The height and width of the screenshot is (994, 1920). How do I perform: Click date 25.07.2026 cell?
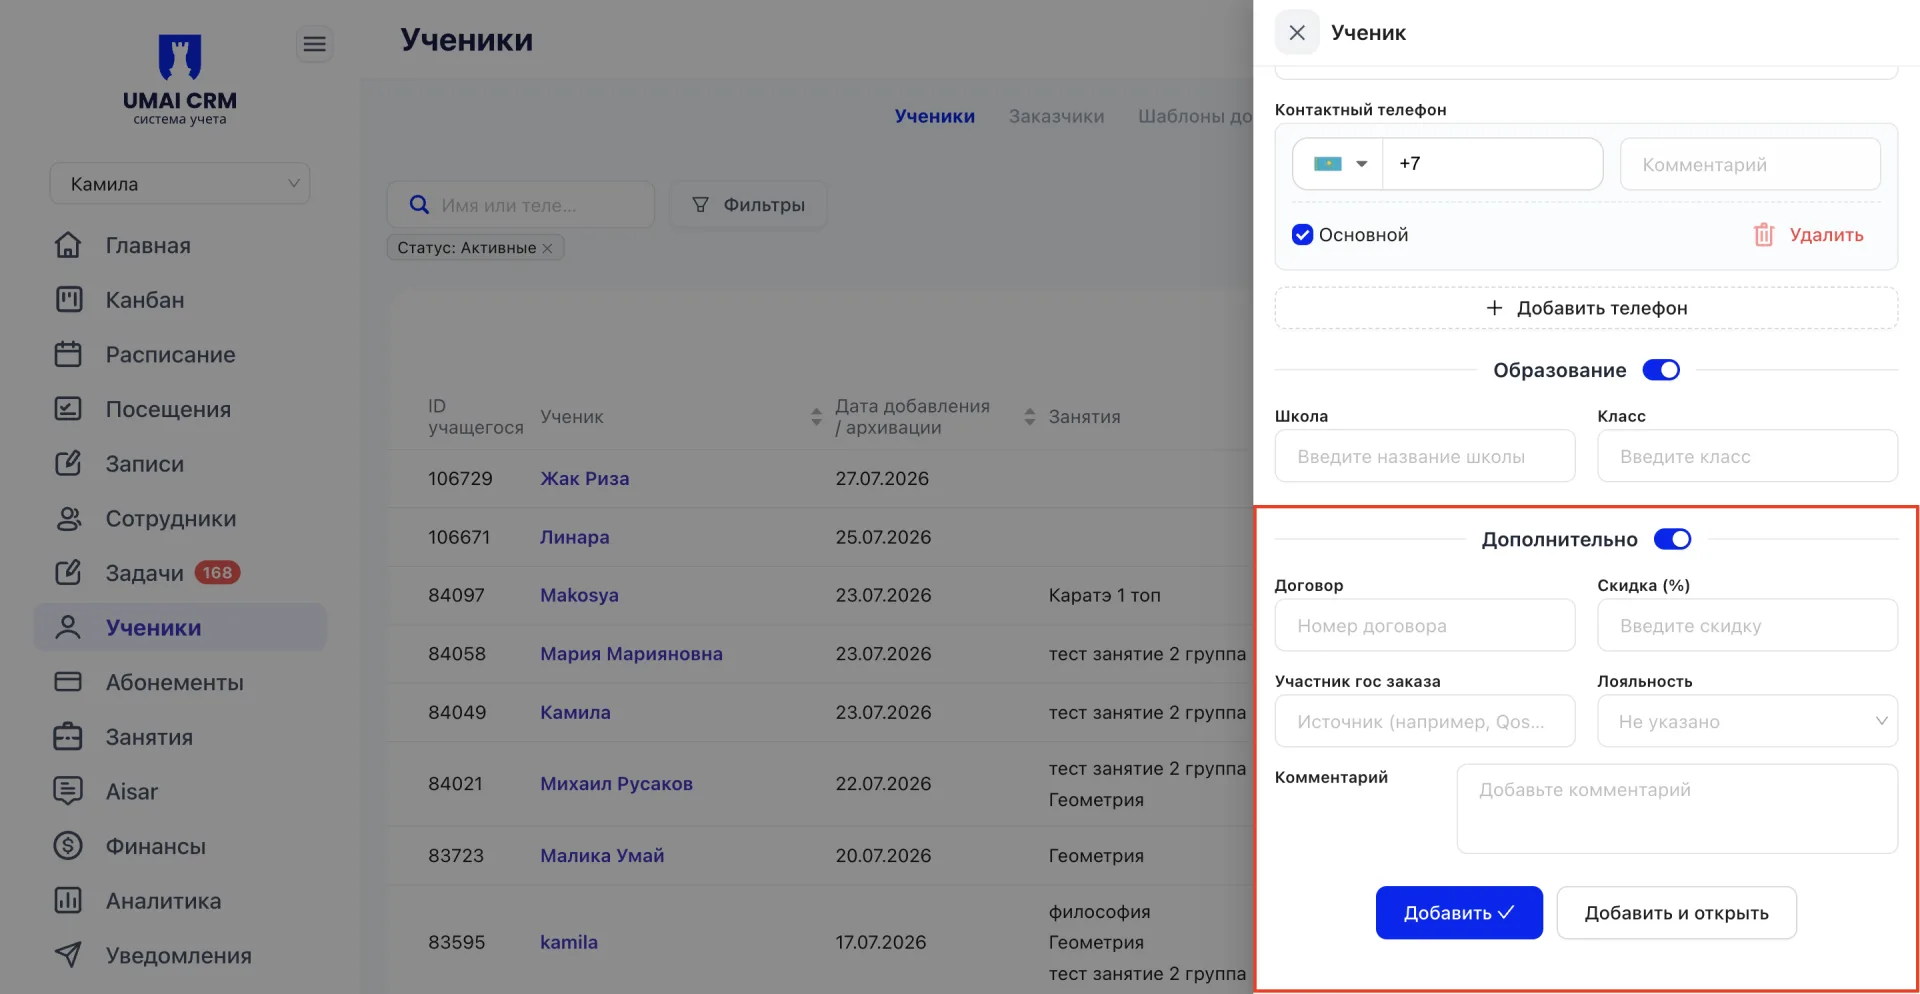883,537
